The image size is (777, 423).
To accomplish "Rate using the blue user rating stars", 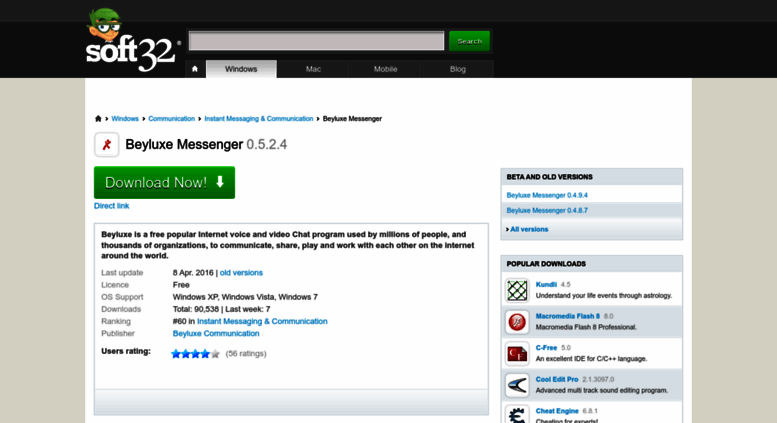I will pyautogui.click(x=195, y=354).
